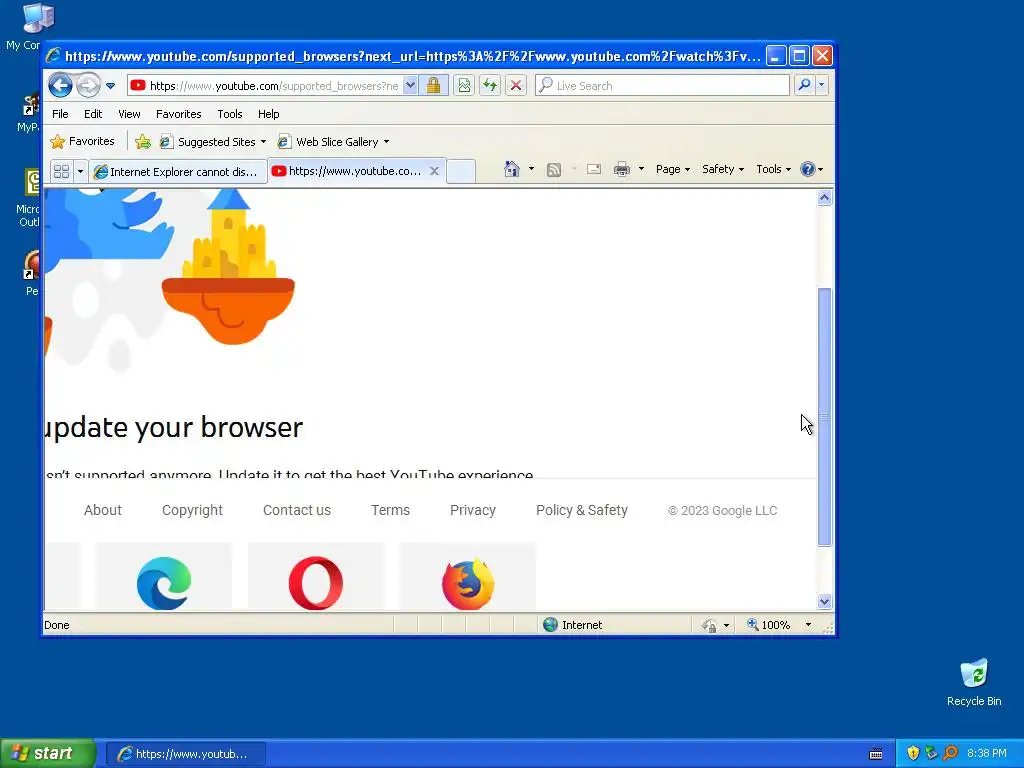The image size is (1024, 768).
Task: Open the Tools menu in menu bar
Action: [x=230, y=114]
